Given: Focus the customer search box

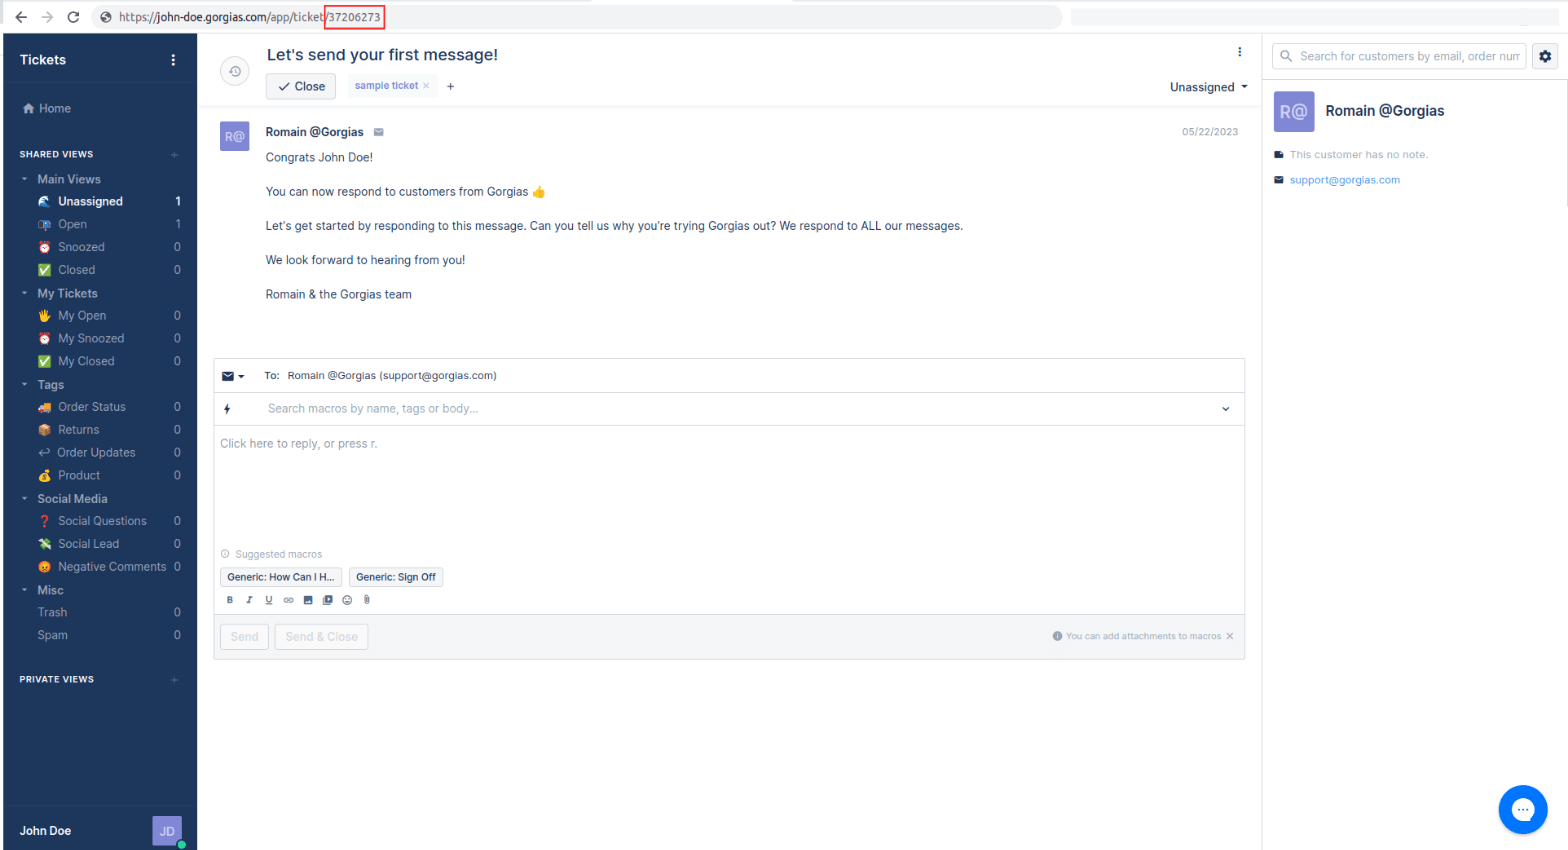Looking at the screenshot, I should coord(1399,56).
